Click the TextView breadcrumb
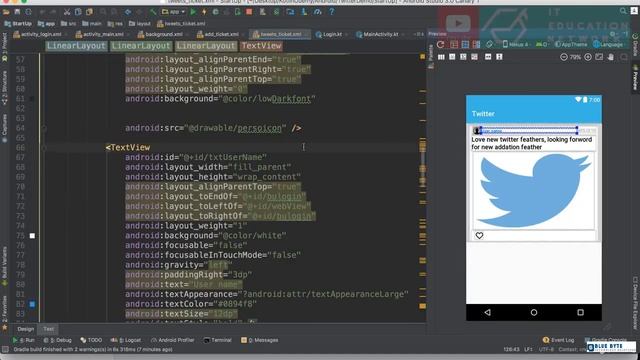 pos(261,46)
